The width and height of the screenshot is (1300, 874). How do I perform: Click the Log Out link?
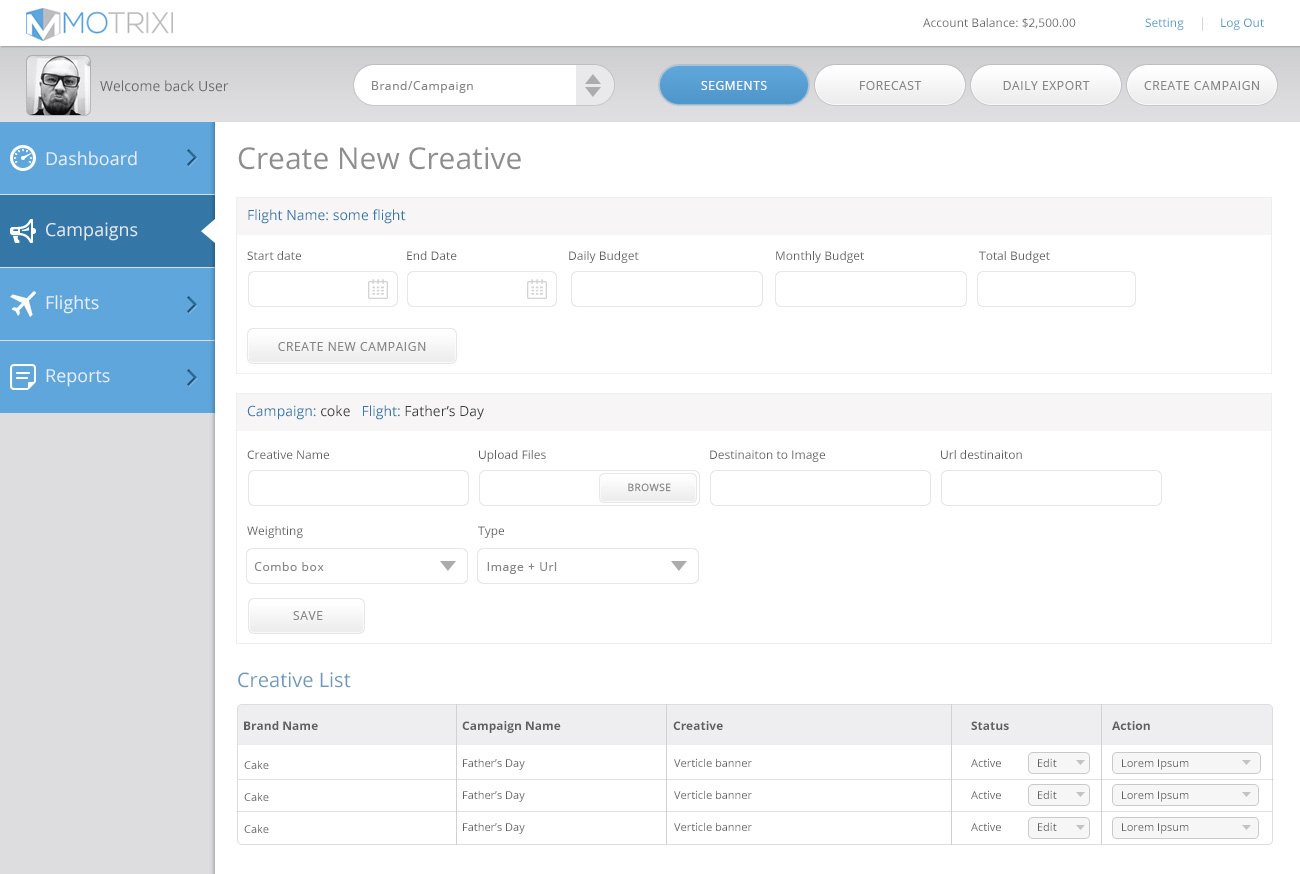point(1242,23)
